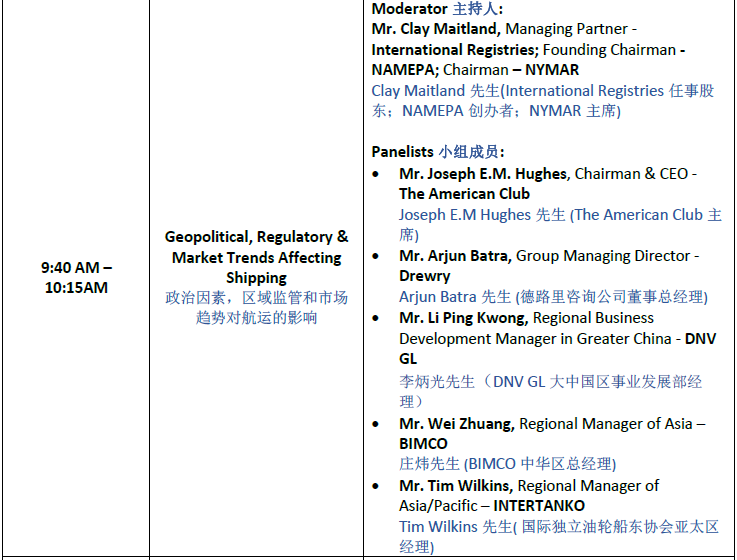
Task: Click the text 'NAMEPA; Chairman – NYMAR'
Action: (x=475, y=70)
